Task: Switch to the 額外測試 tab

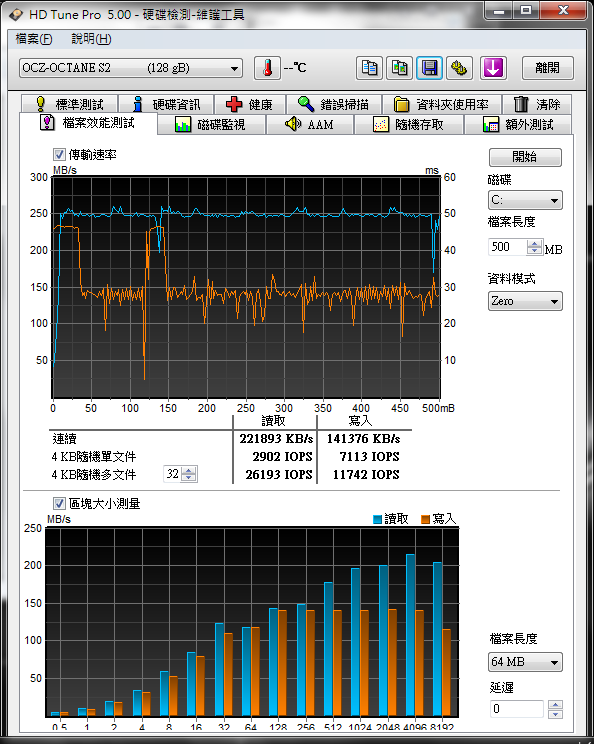Action: coord(518,125)
